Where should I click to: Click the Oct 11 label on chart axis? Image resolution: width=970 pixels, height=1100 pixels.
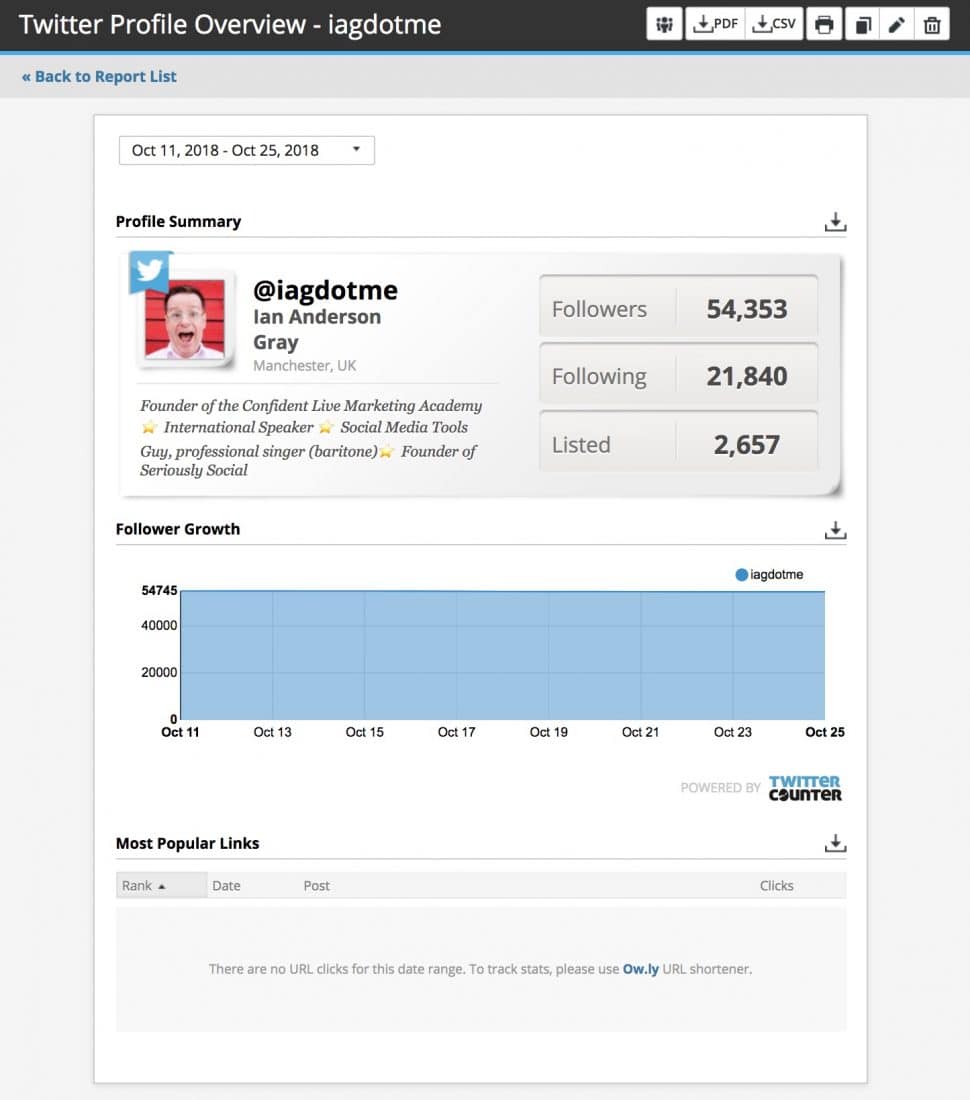coord(180,732)
